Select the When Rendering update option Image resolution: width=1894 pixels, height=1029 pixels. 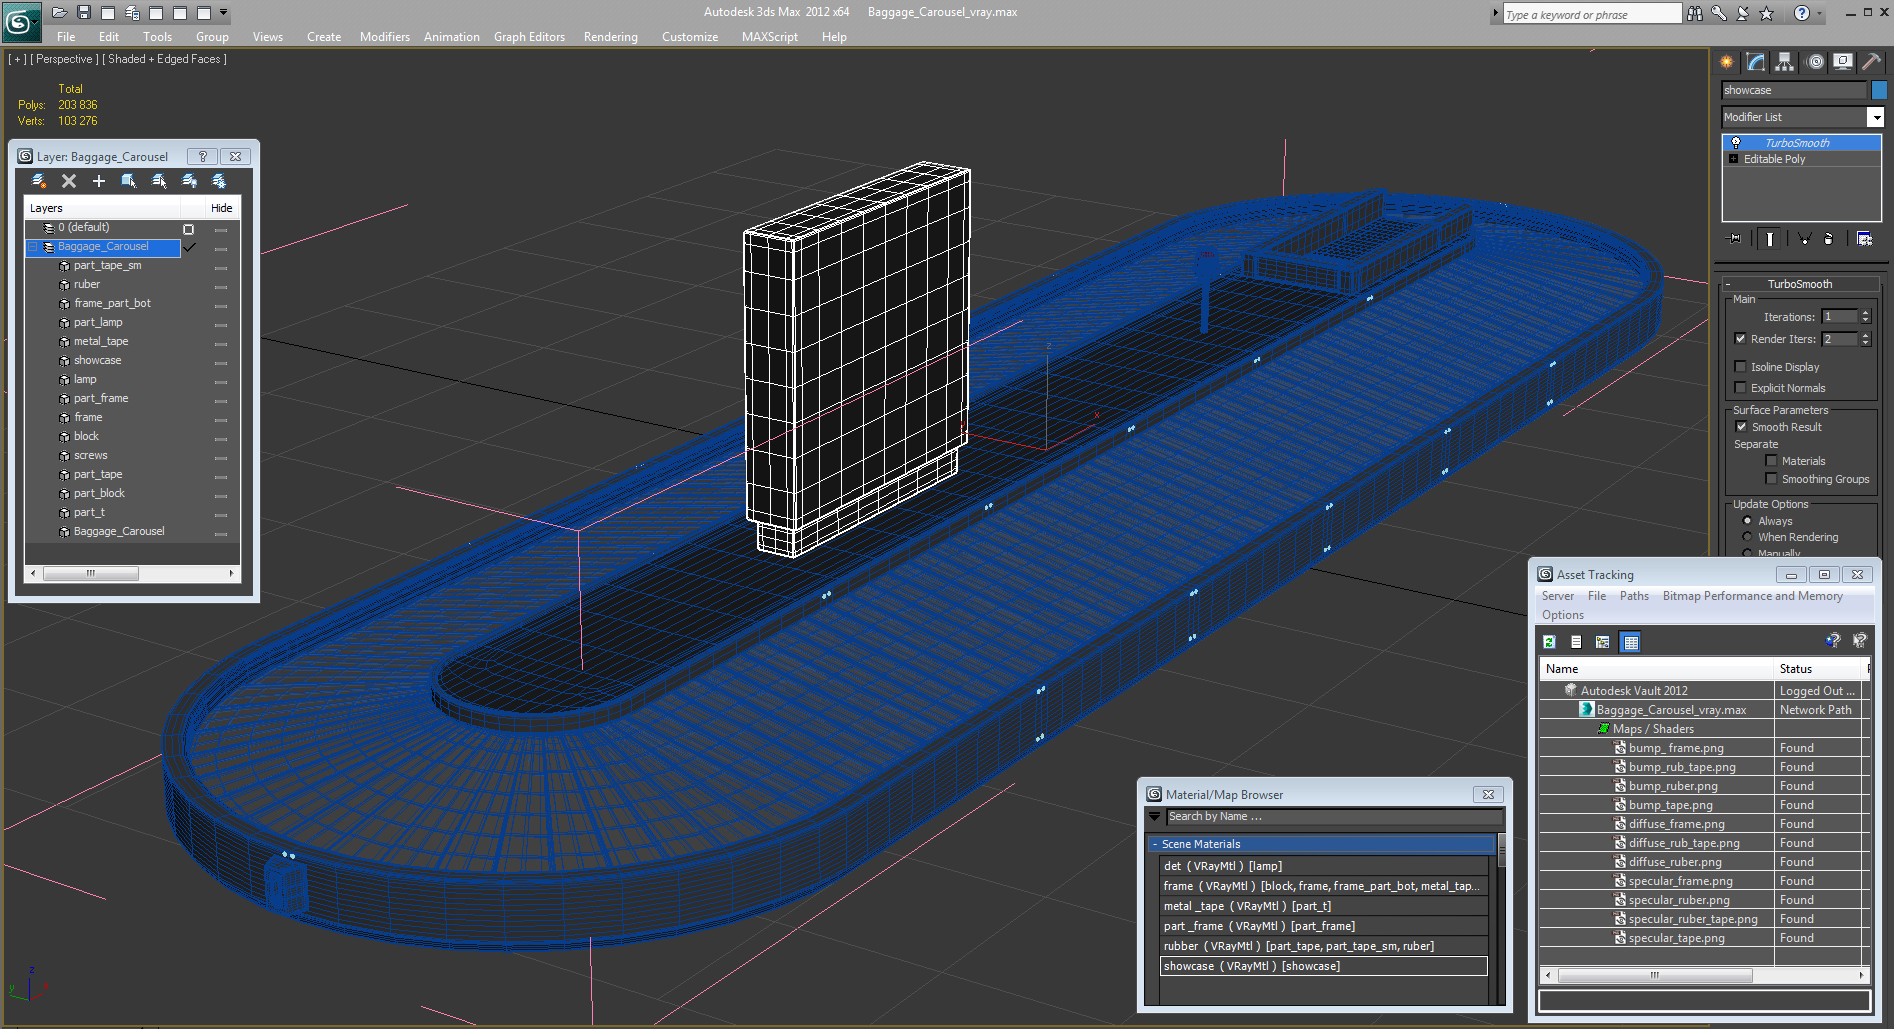pyautogui.click(x=1748, y=537)
